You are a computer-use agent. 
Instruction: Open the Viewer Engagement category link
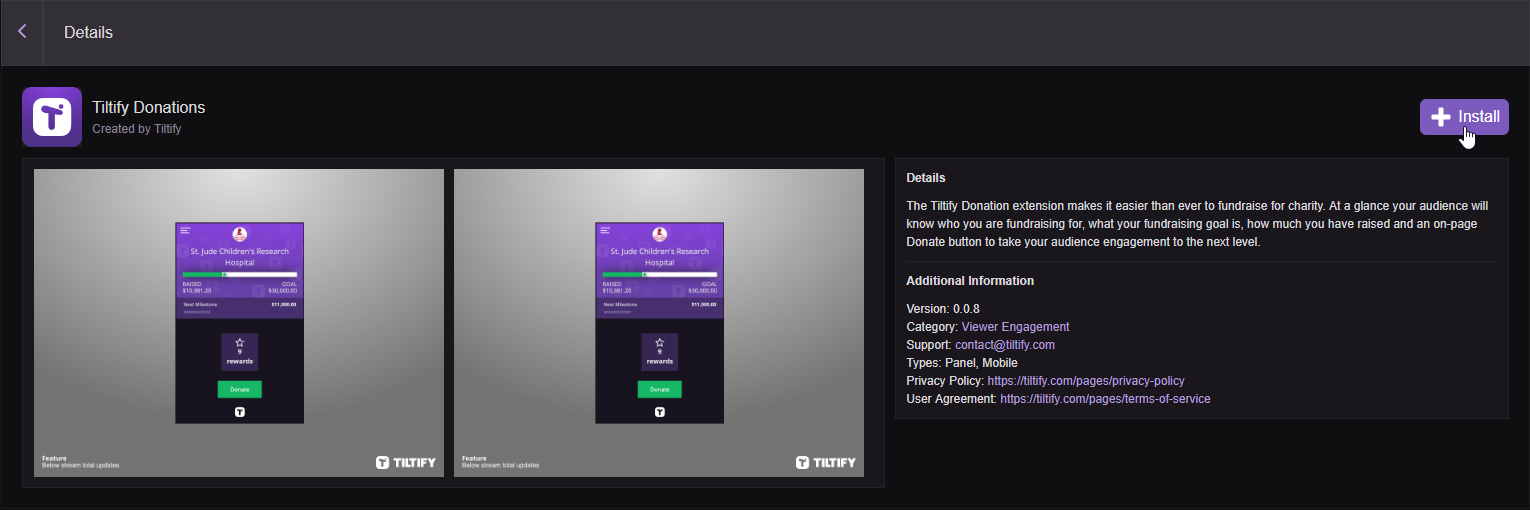[x=1015, y=327]
